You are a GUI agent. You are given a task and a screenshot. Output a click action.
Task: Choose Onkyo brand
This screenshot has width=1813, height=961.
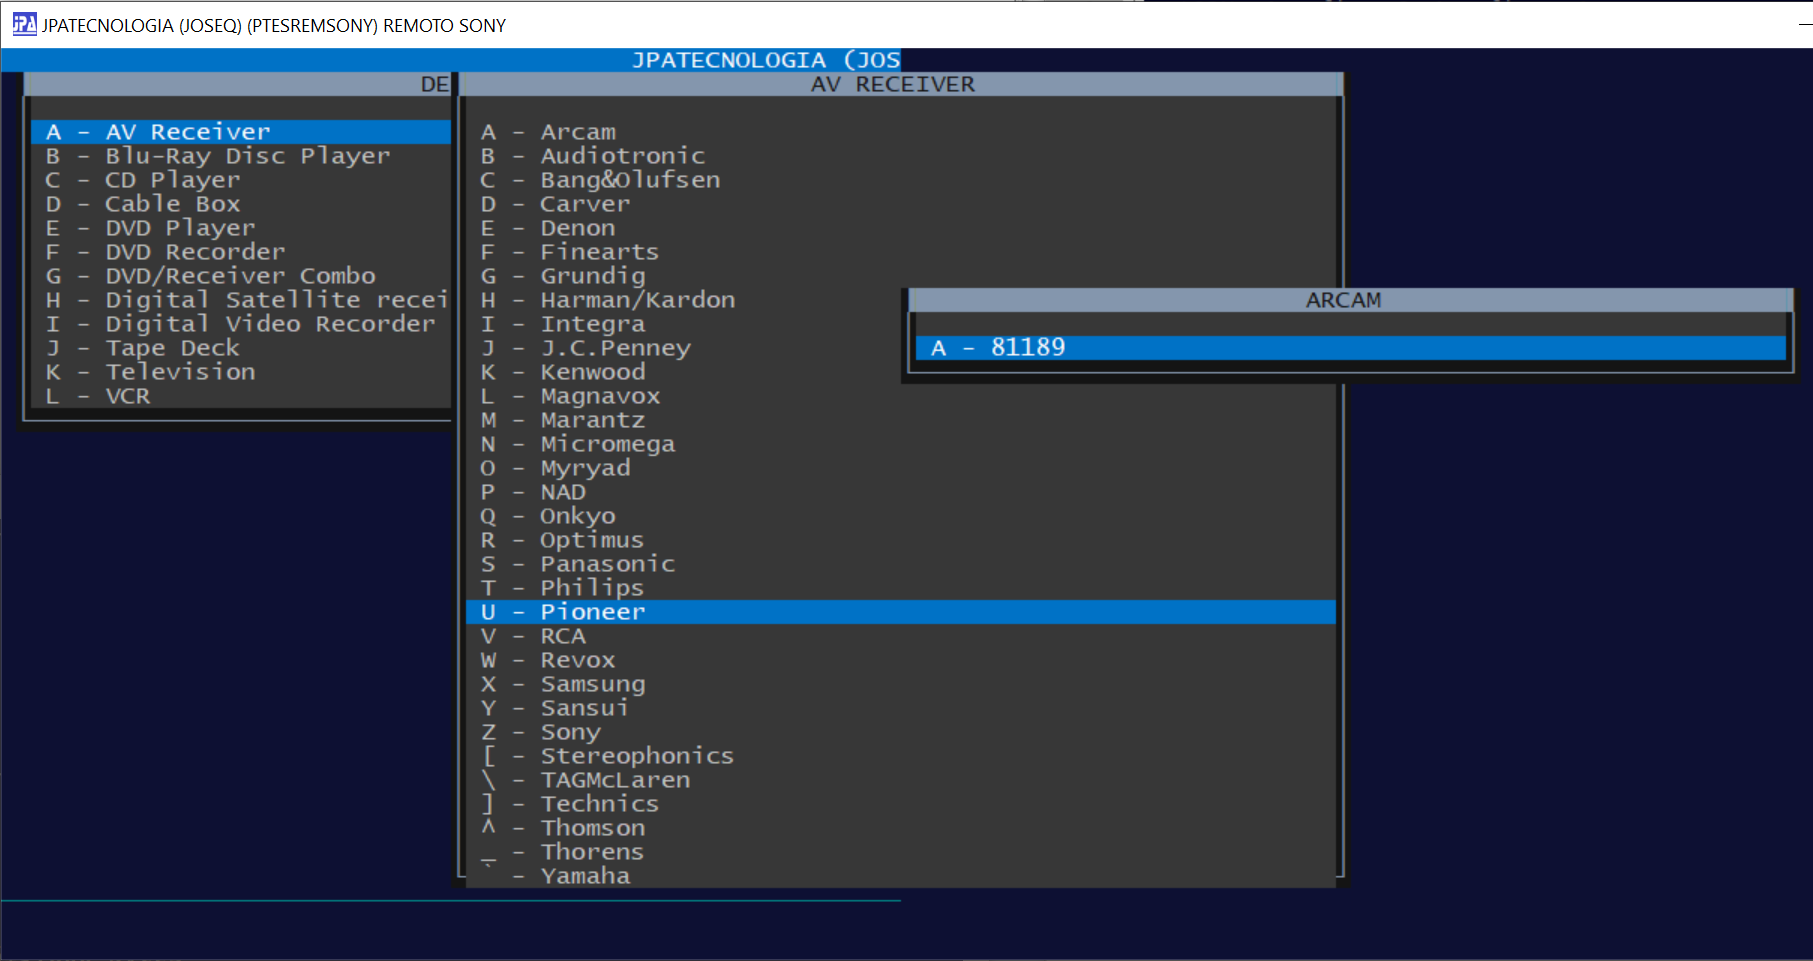point(901,516)
